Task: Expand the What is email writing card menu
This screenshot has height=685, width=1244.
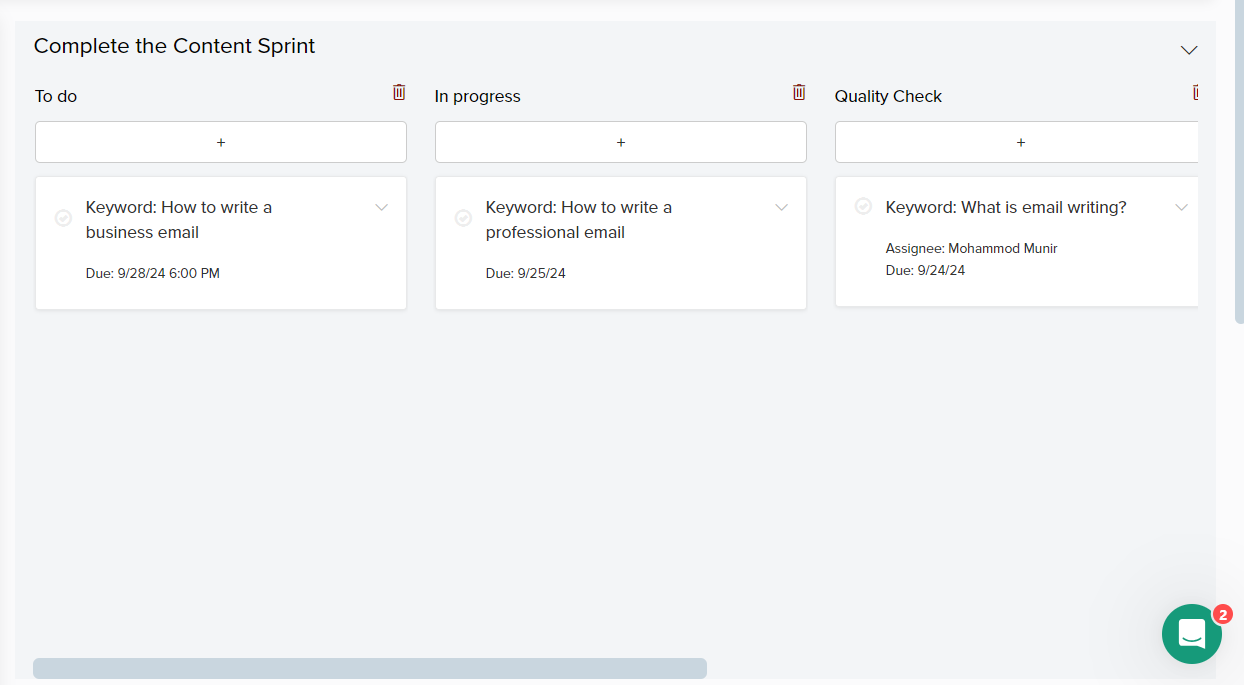Action: point(1181,207)
